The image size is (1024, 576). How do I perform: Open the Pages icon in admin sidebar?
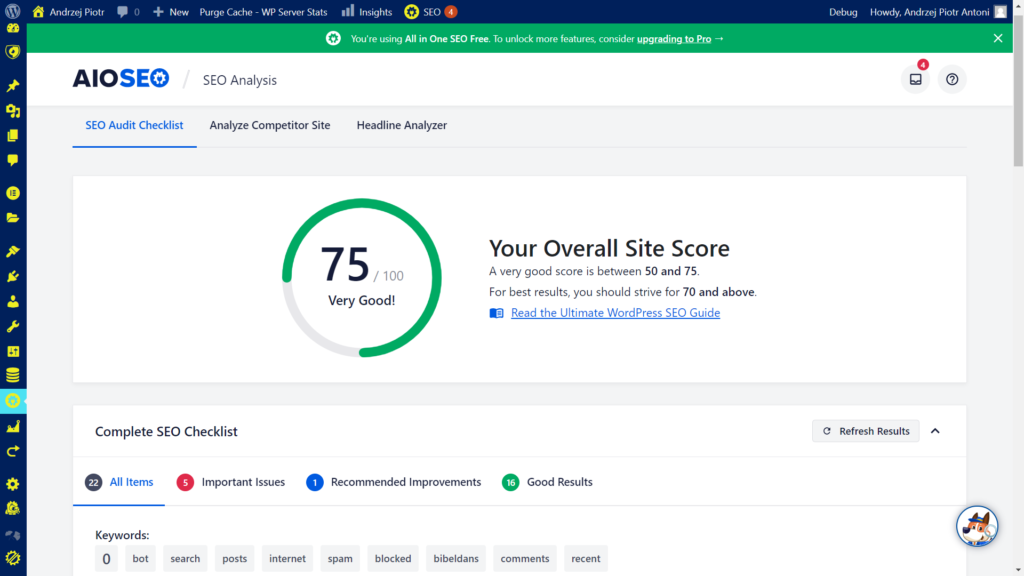point(12,135)
